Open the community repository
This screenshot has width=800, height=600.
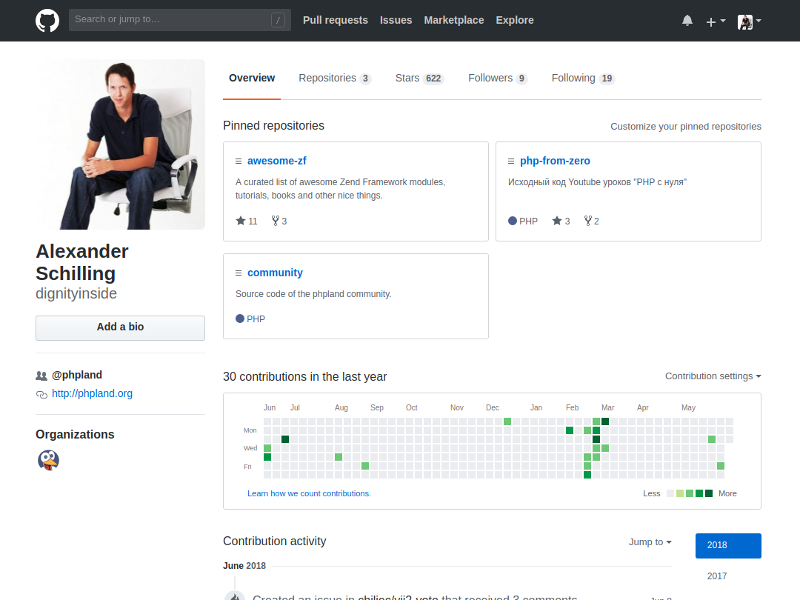tap(275, 272)
